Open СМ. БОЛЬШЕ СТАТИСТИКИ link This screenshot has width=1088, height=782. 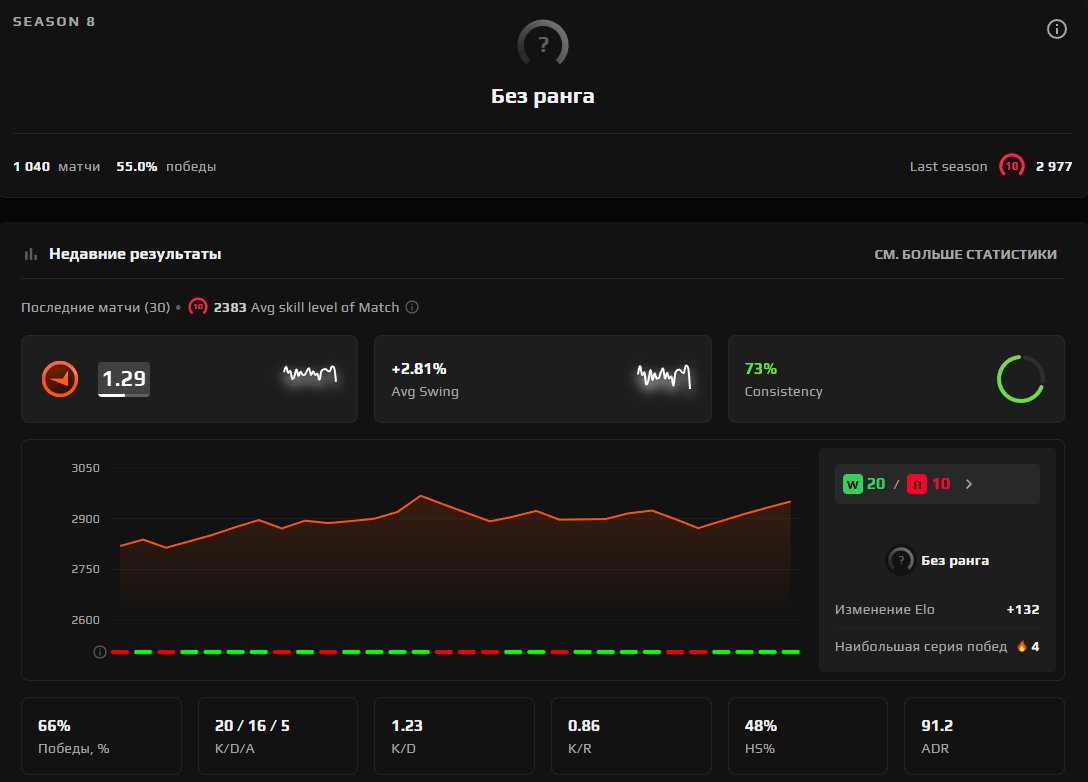click(x=965, y=255)
